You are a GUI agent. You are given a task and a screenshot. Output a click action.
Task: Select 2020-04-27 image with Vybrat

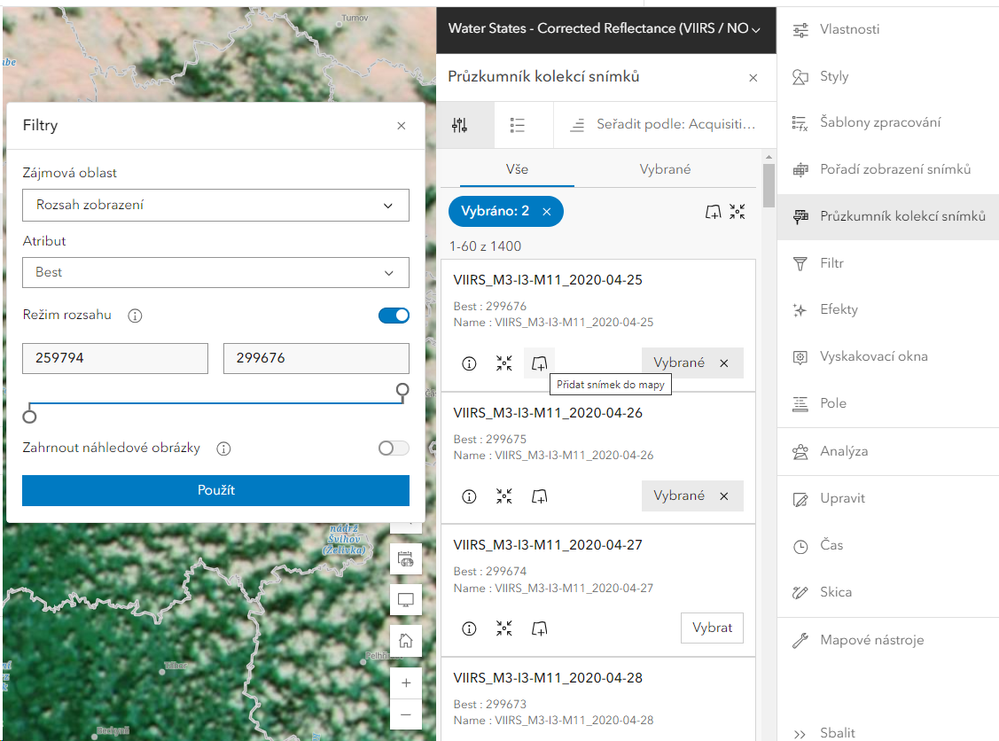712,628
